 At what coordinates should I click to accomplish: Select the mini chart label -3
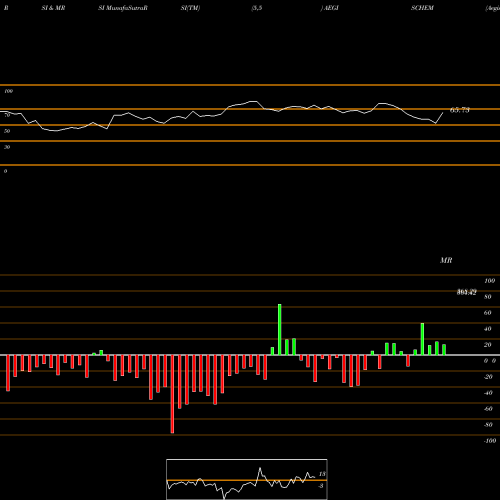pos(321,486)
